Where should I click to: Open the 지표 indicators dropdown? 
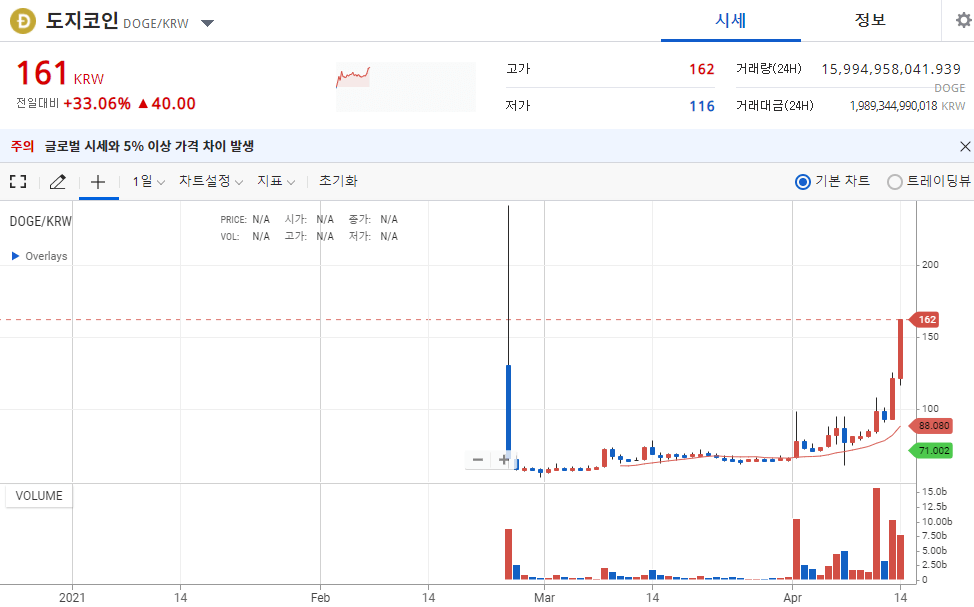click(276, 181)
